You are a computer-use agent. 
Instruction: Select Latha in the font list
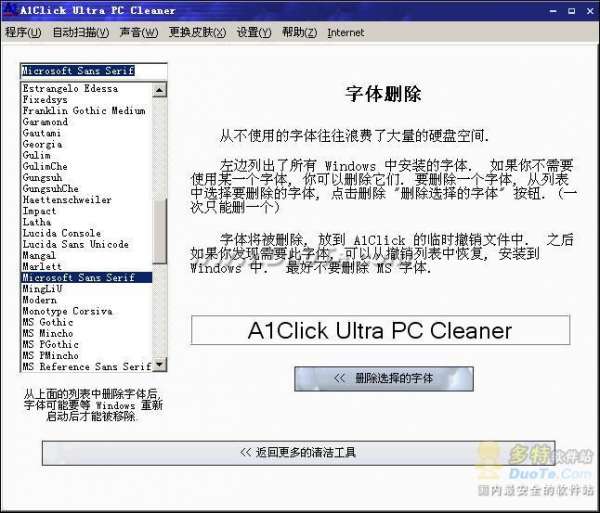click(86, 222)
